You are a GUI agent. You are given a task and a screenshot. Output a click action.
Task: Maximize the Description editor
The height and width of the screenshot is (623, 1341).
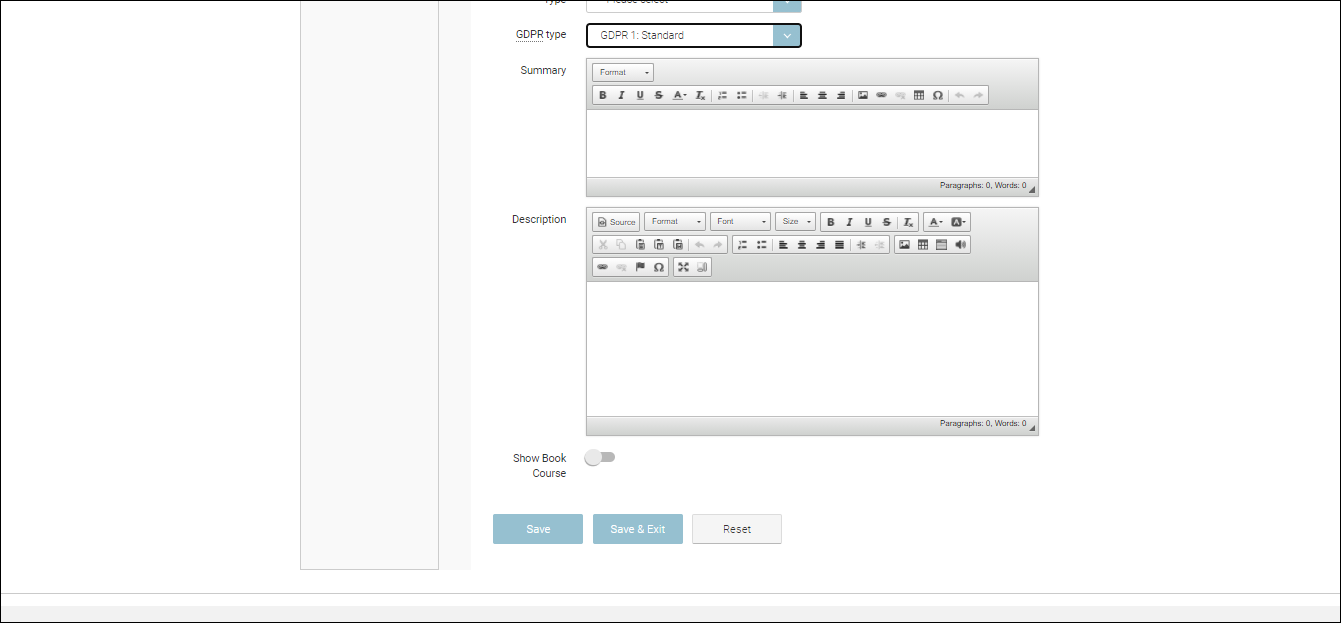(x=683, y=267)
